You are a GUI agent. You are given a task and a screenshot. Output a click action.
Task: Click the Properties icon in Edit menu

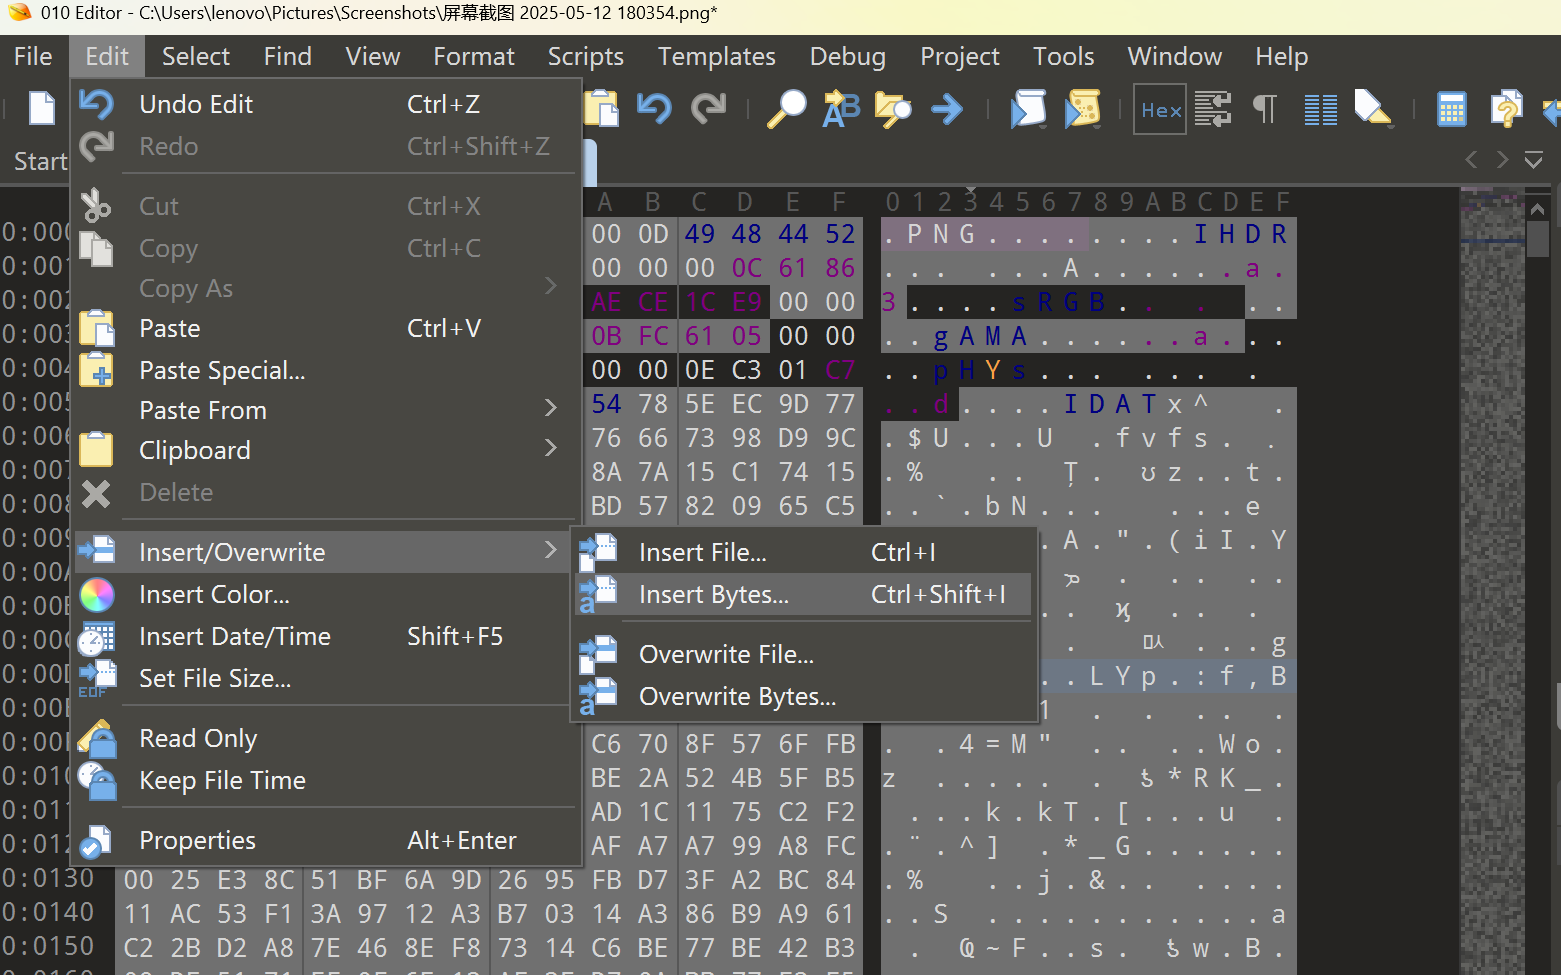96,841
